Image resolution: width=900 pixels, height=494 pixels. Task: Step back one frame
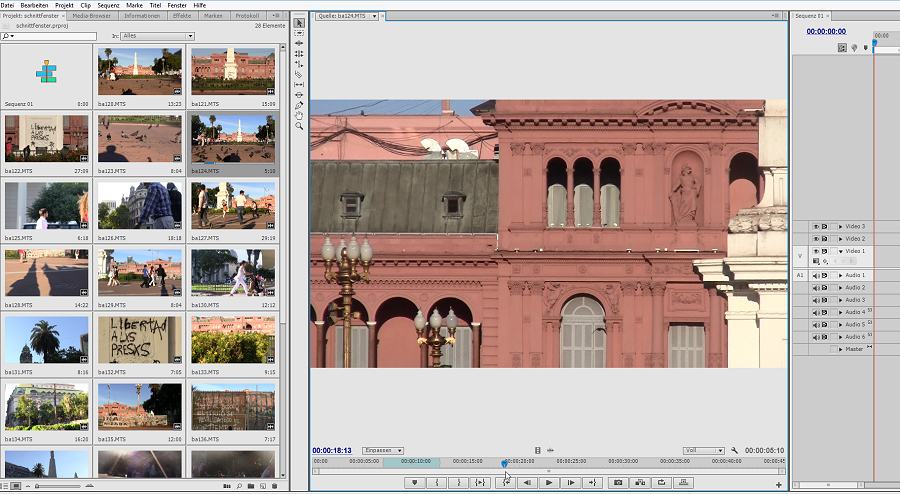tap(527, 483)
